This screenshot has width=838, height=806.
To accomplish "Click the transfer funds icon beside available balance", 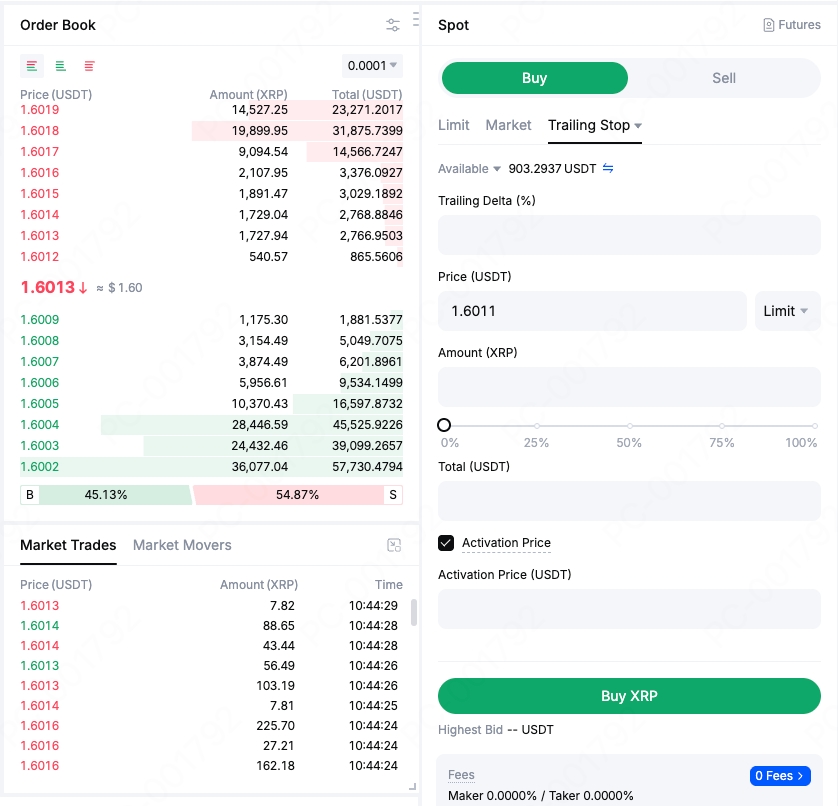I will pyautogui.click(x=608, y=169).
